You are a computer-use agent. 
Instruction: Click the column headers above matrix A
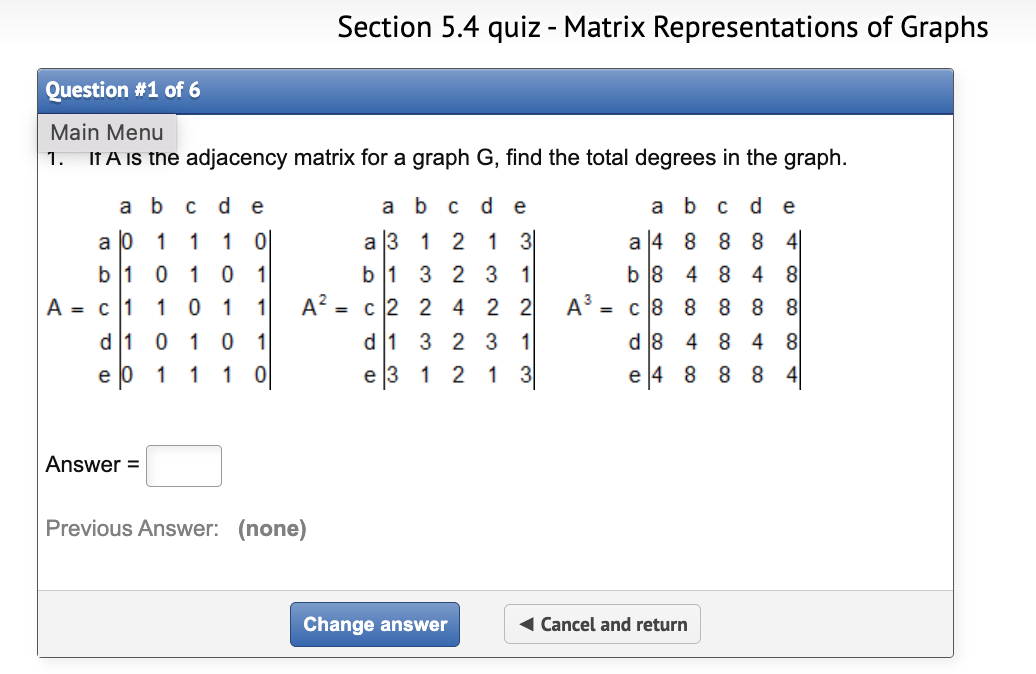click(x=190, y=206)
